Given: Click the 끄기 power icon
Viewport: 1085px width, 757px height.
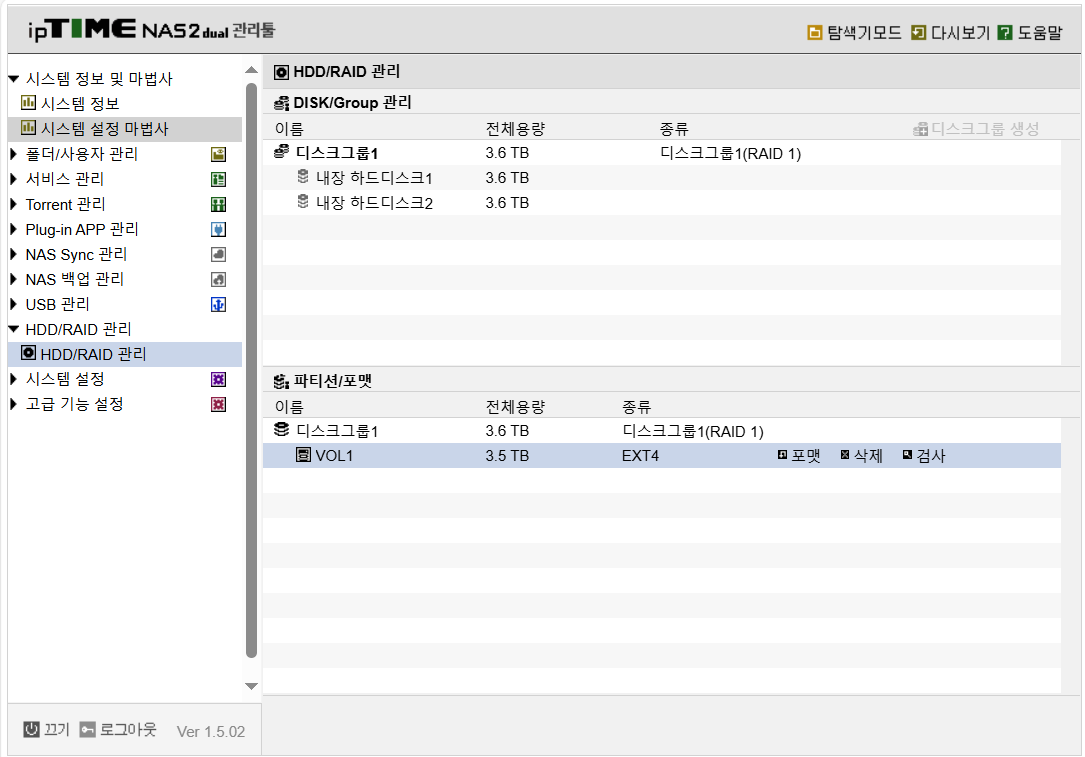Looking at the screenshot, I should 31,729.
